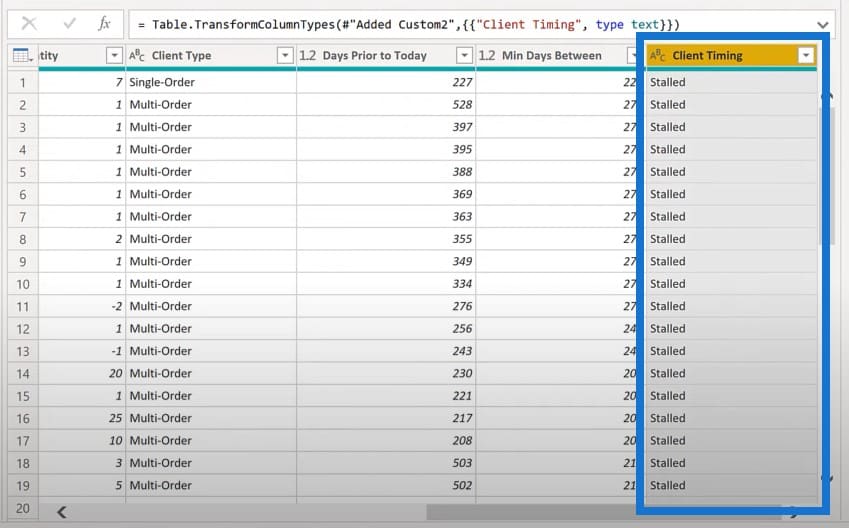
Task: Cancel the formula edit with X icon
Action: click(x=29, y=23)
